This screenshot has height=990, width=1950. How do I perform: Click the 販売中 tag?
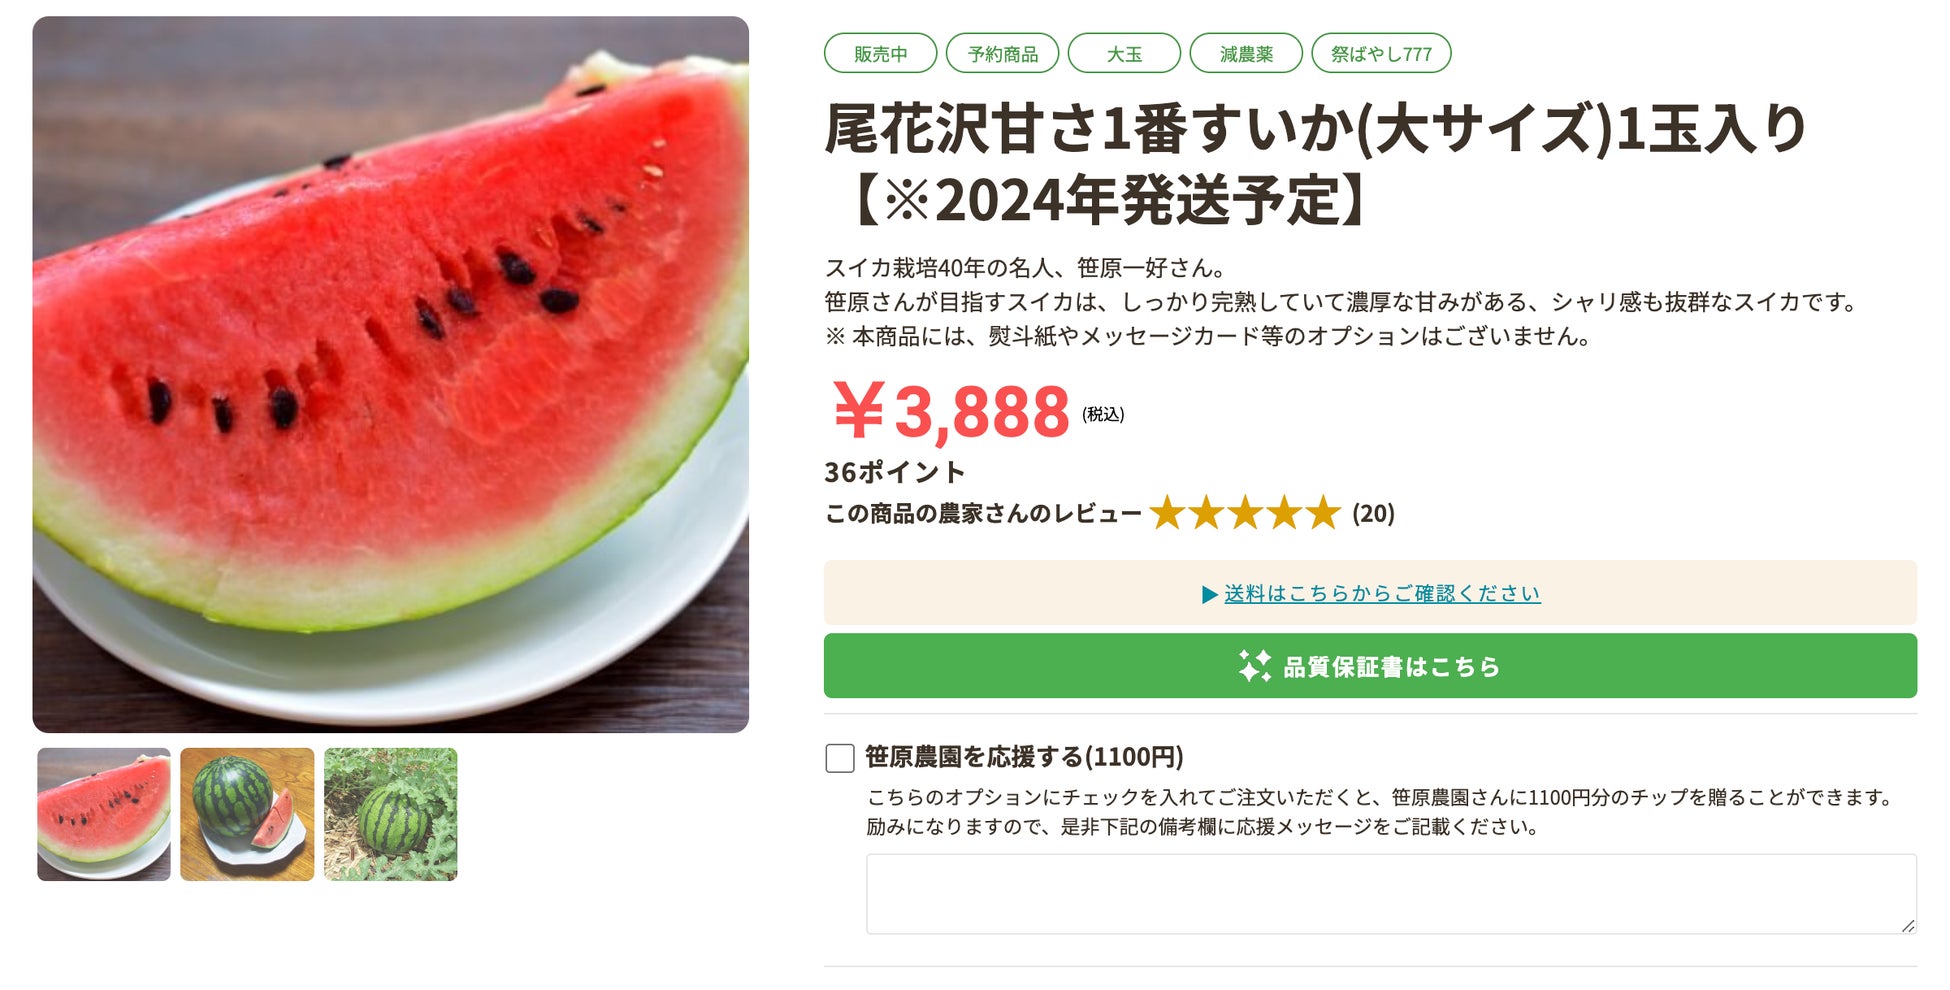point(880,54)
